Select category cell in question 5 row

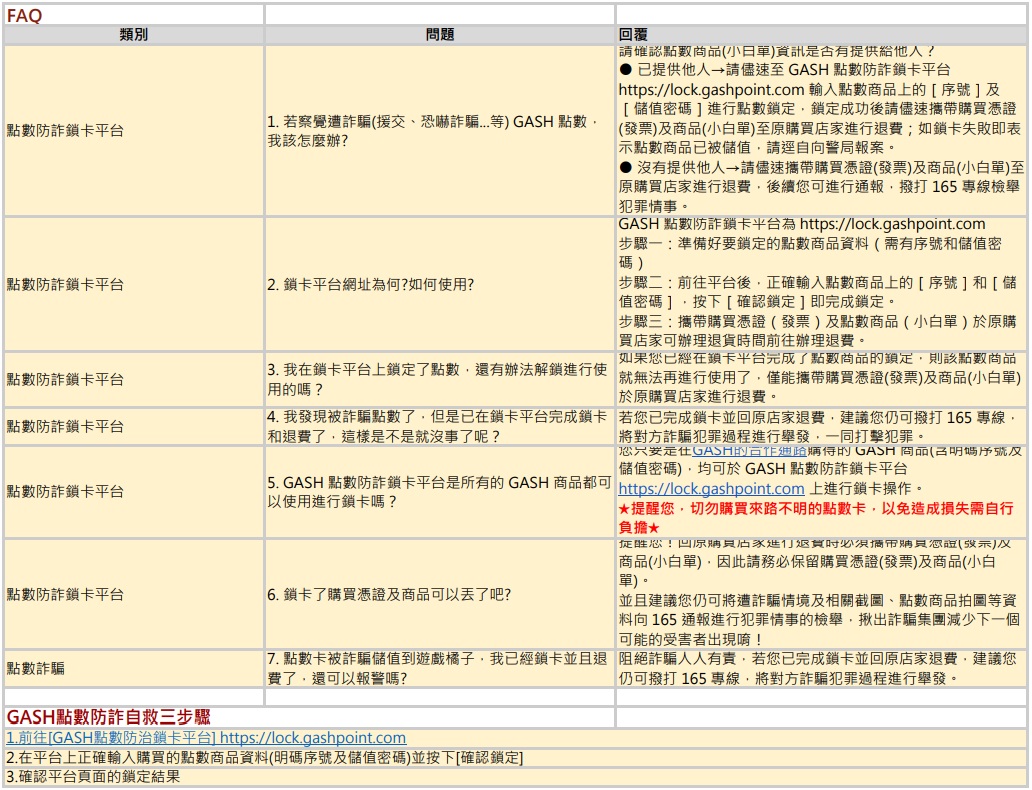pyautogui.click(x=134, y=492)
